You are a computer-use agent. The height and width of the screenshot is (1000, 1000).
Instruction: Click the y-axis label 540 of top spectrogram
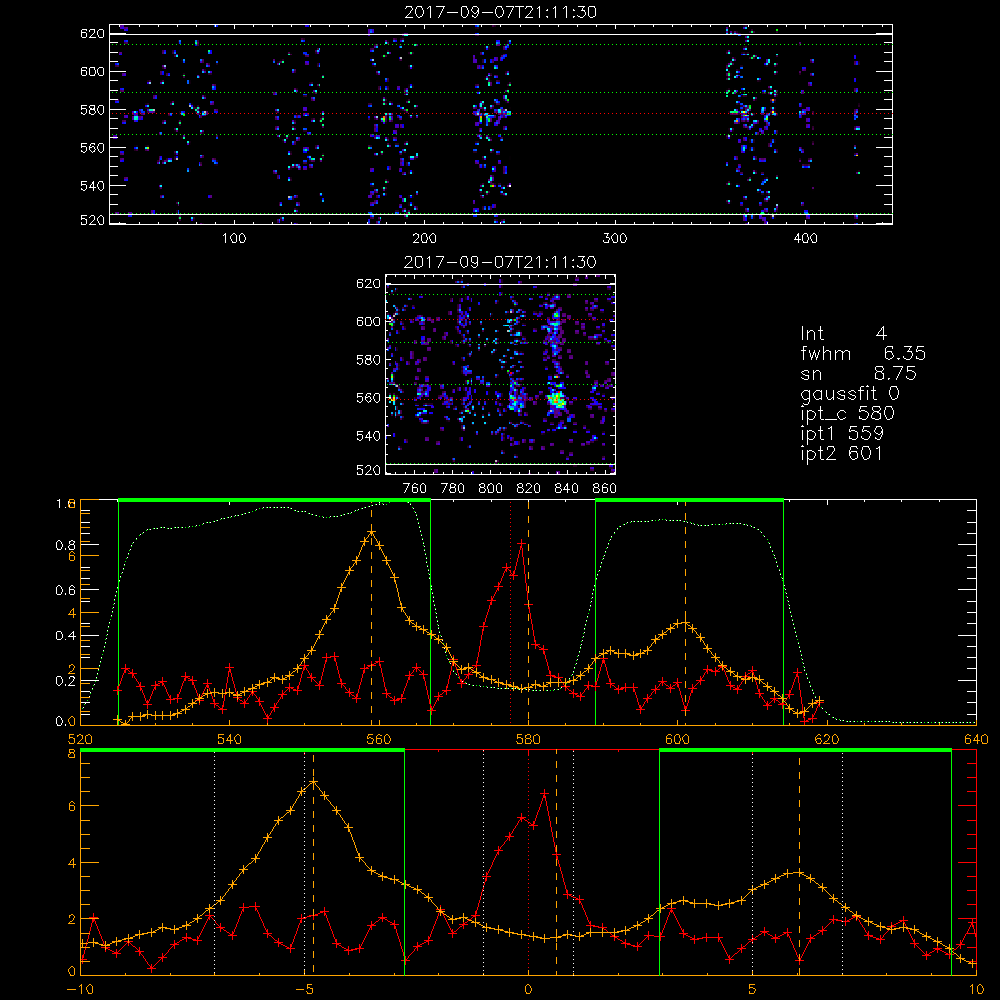tap(92, 186)
